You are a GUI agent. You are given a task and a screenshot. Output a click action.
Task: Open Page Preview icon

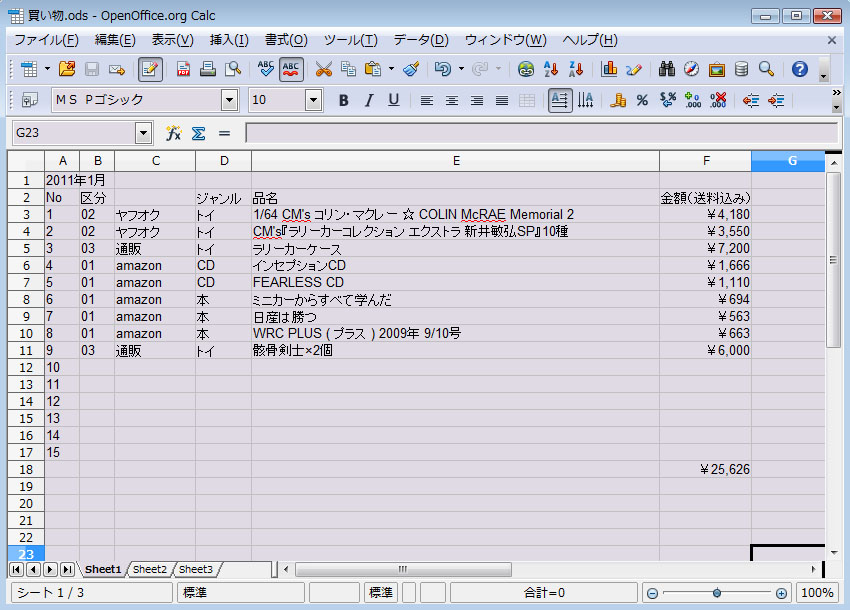click(x=233, y=69)
